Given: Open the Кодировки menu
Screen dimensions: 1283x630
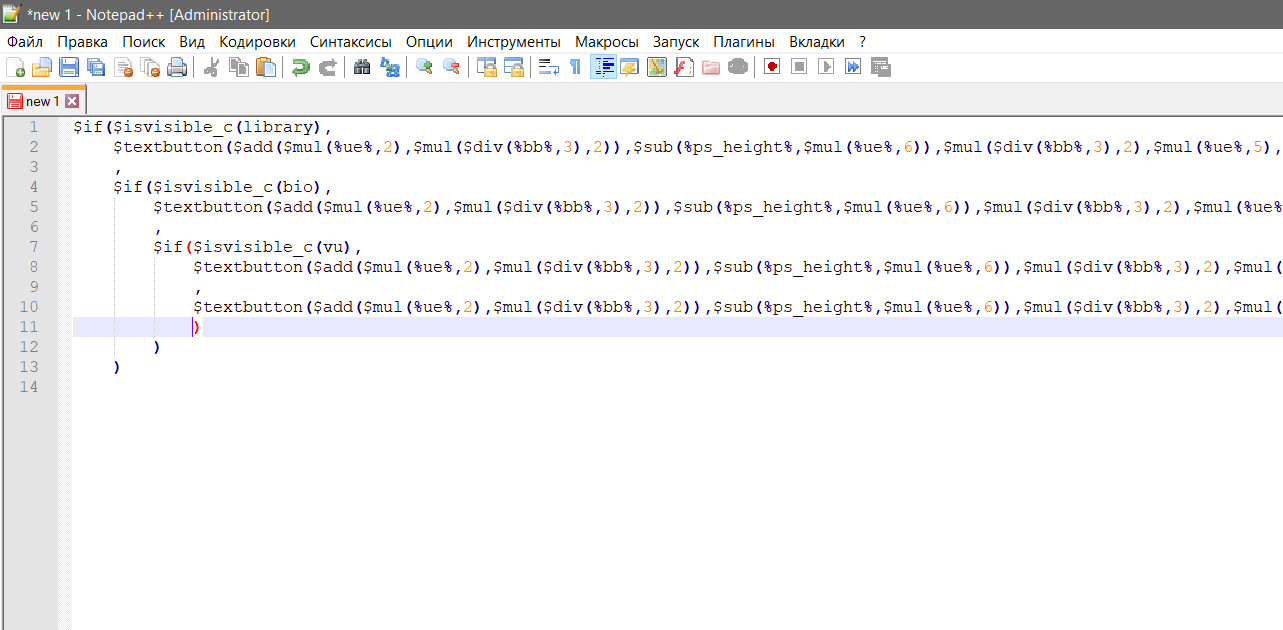Looking at the screenshot, I should pos(257,42).
